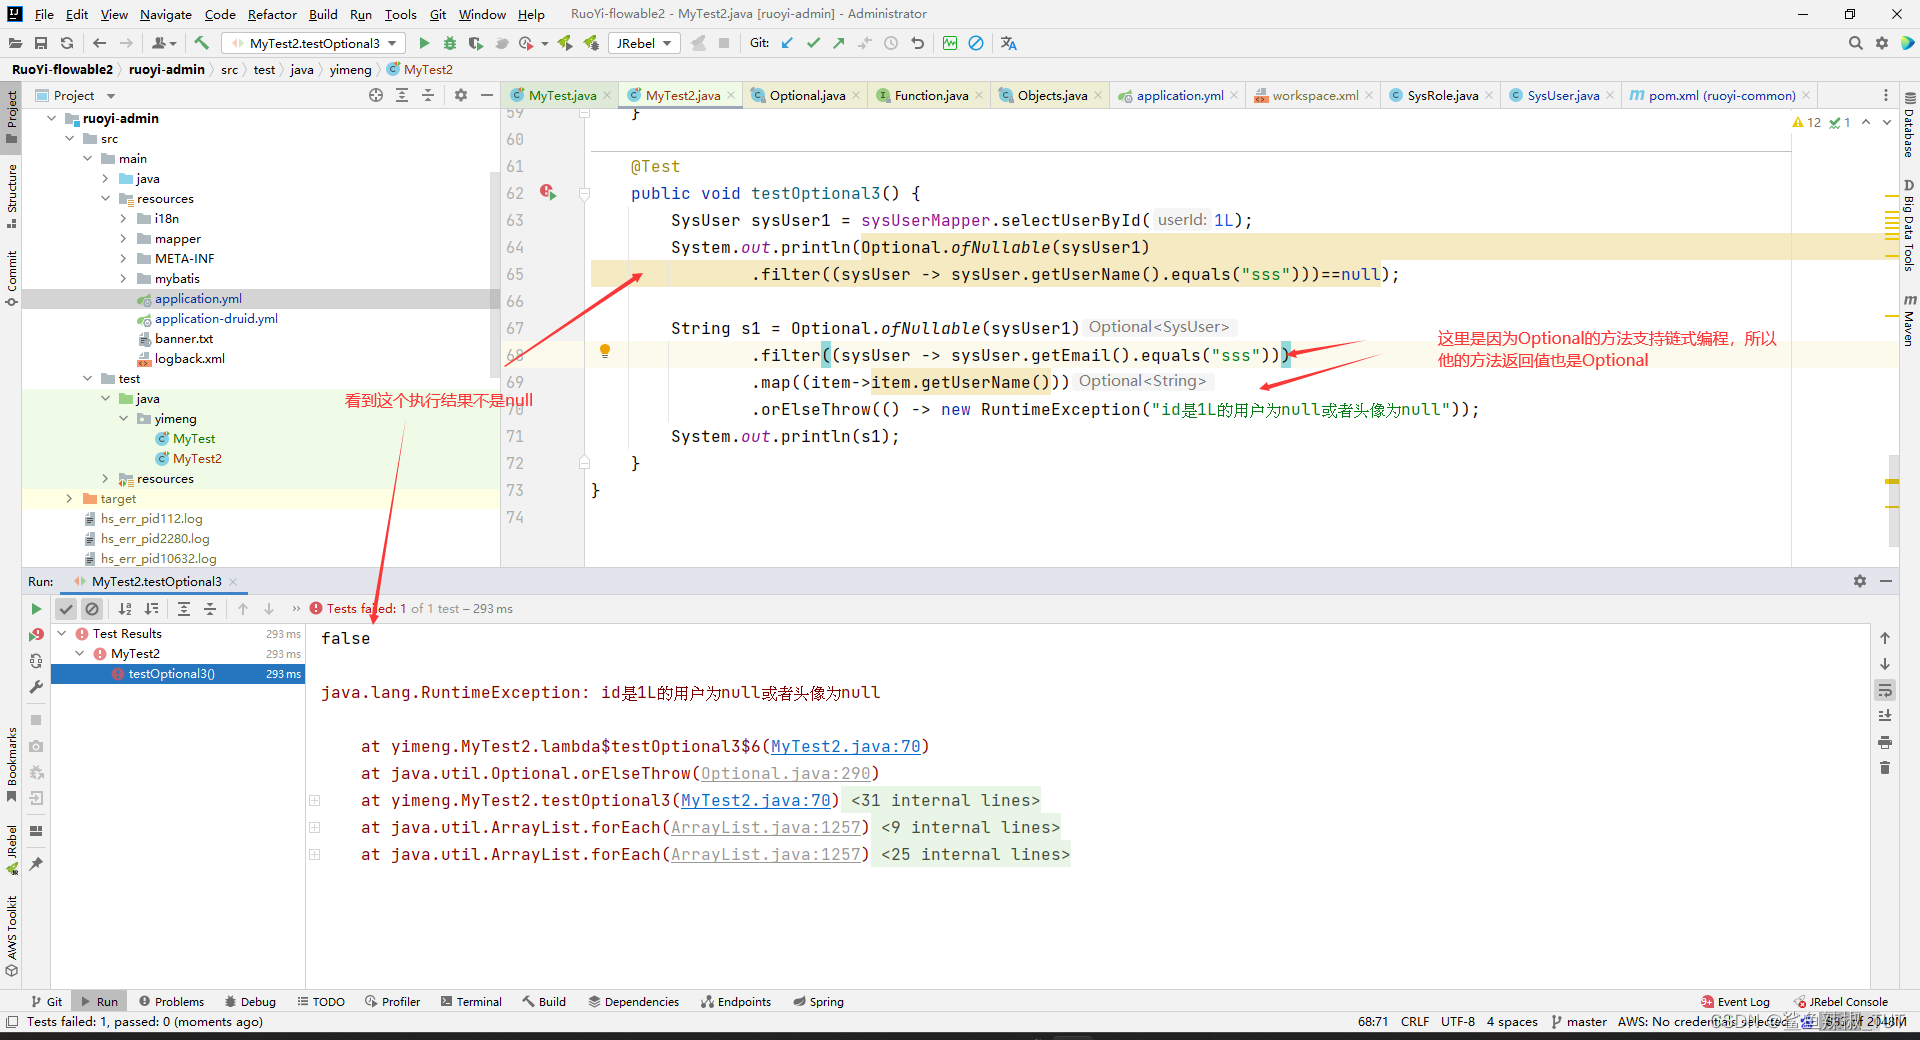1920x1040 pixels.
Task: Click Rerun failed tests icon
Action: 36,635
